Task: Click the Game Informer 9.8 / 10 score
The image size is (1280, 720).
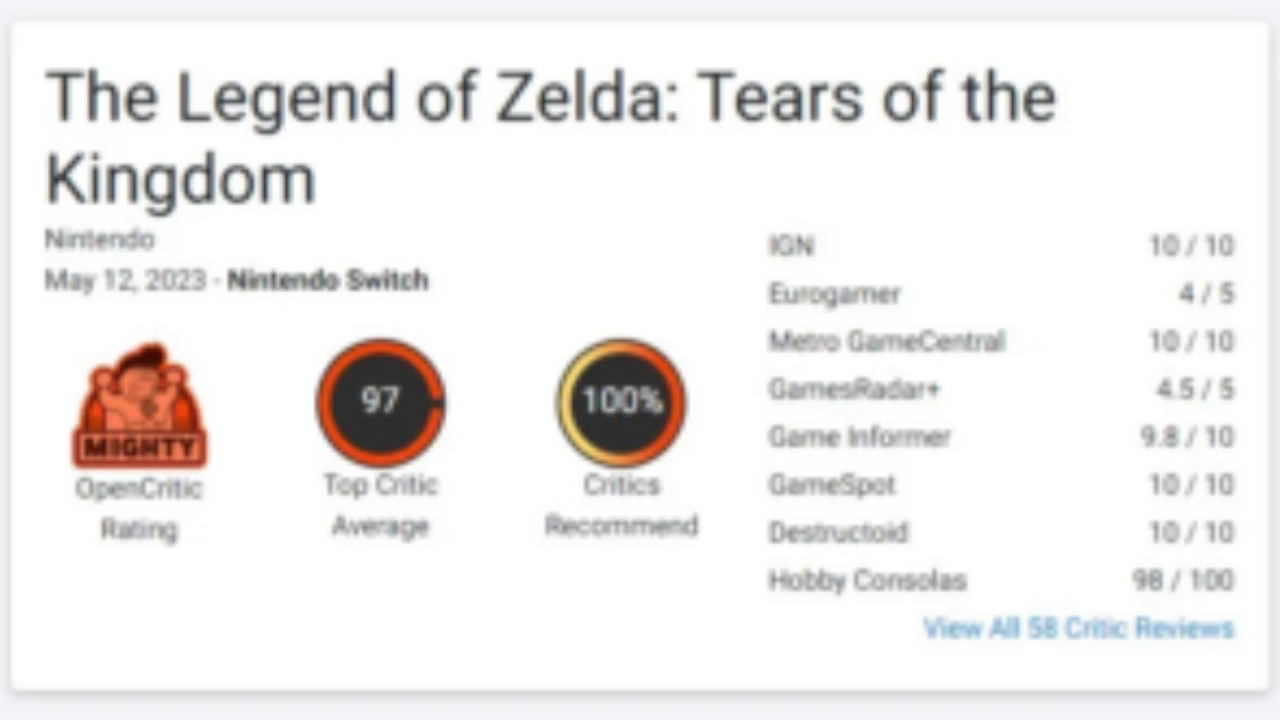Action: (x=1186, y=436)
